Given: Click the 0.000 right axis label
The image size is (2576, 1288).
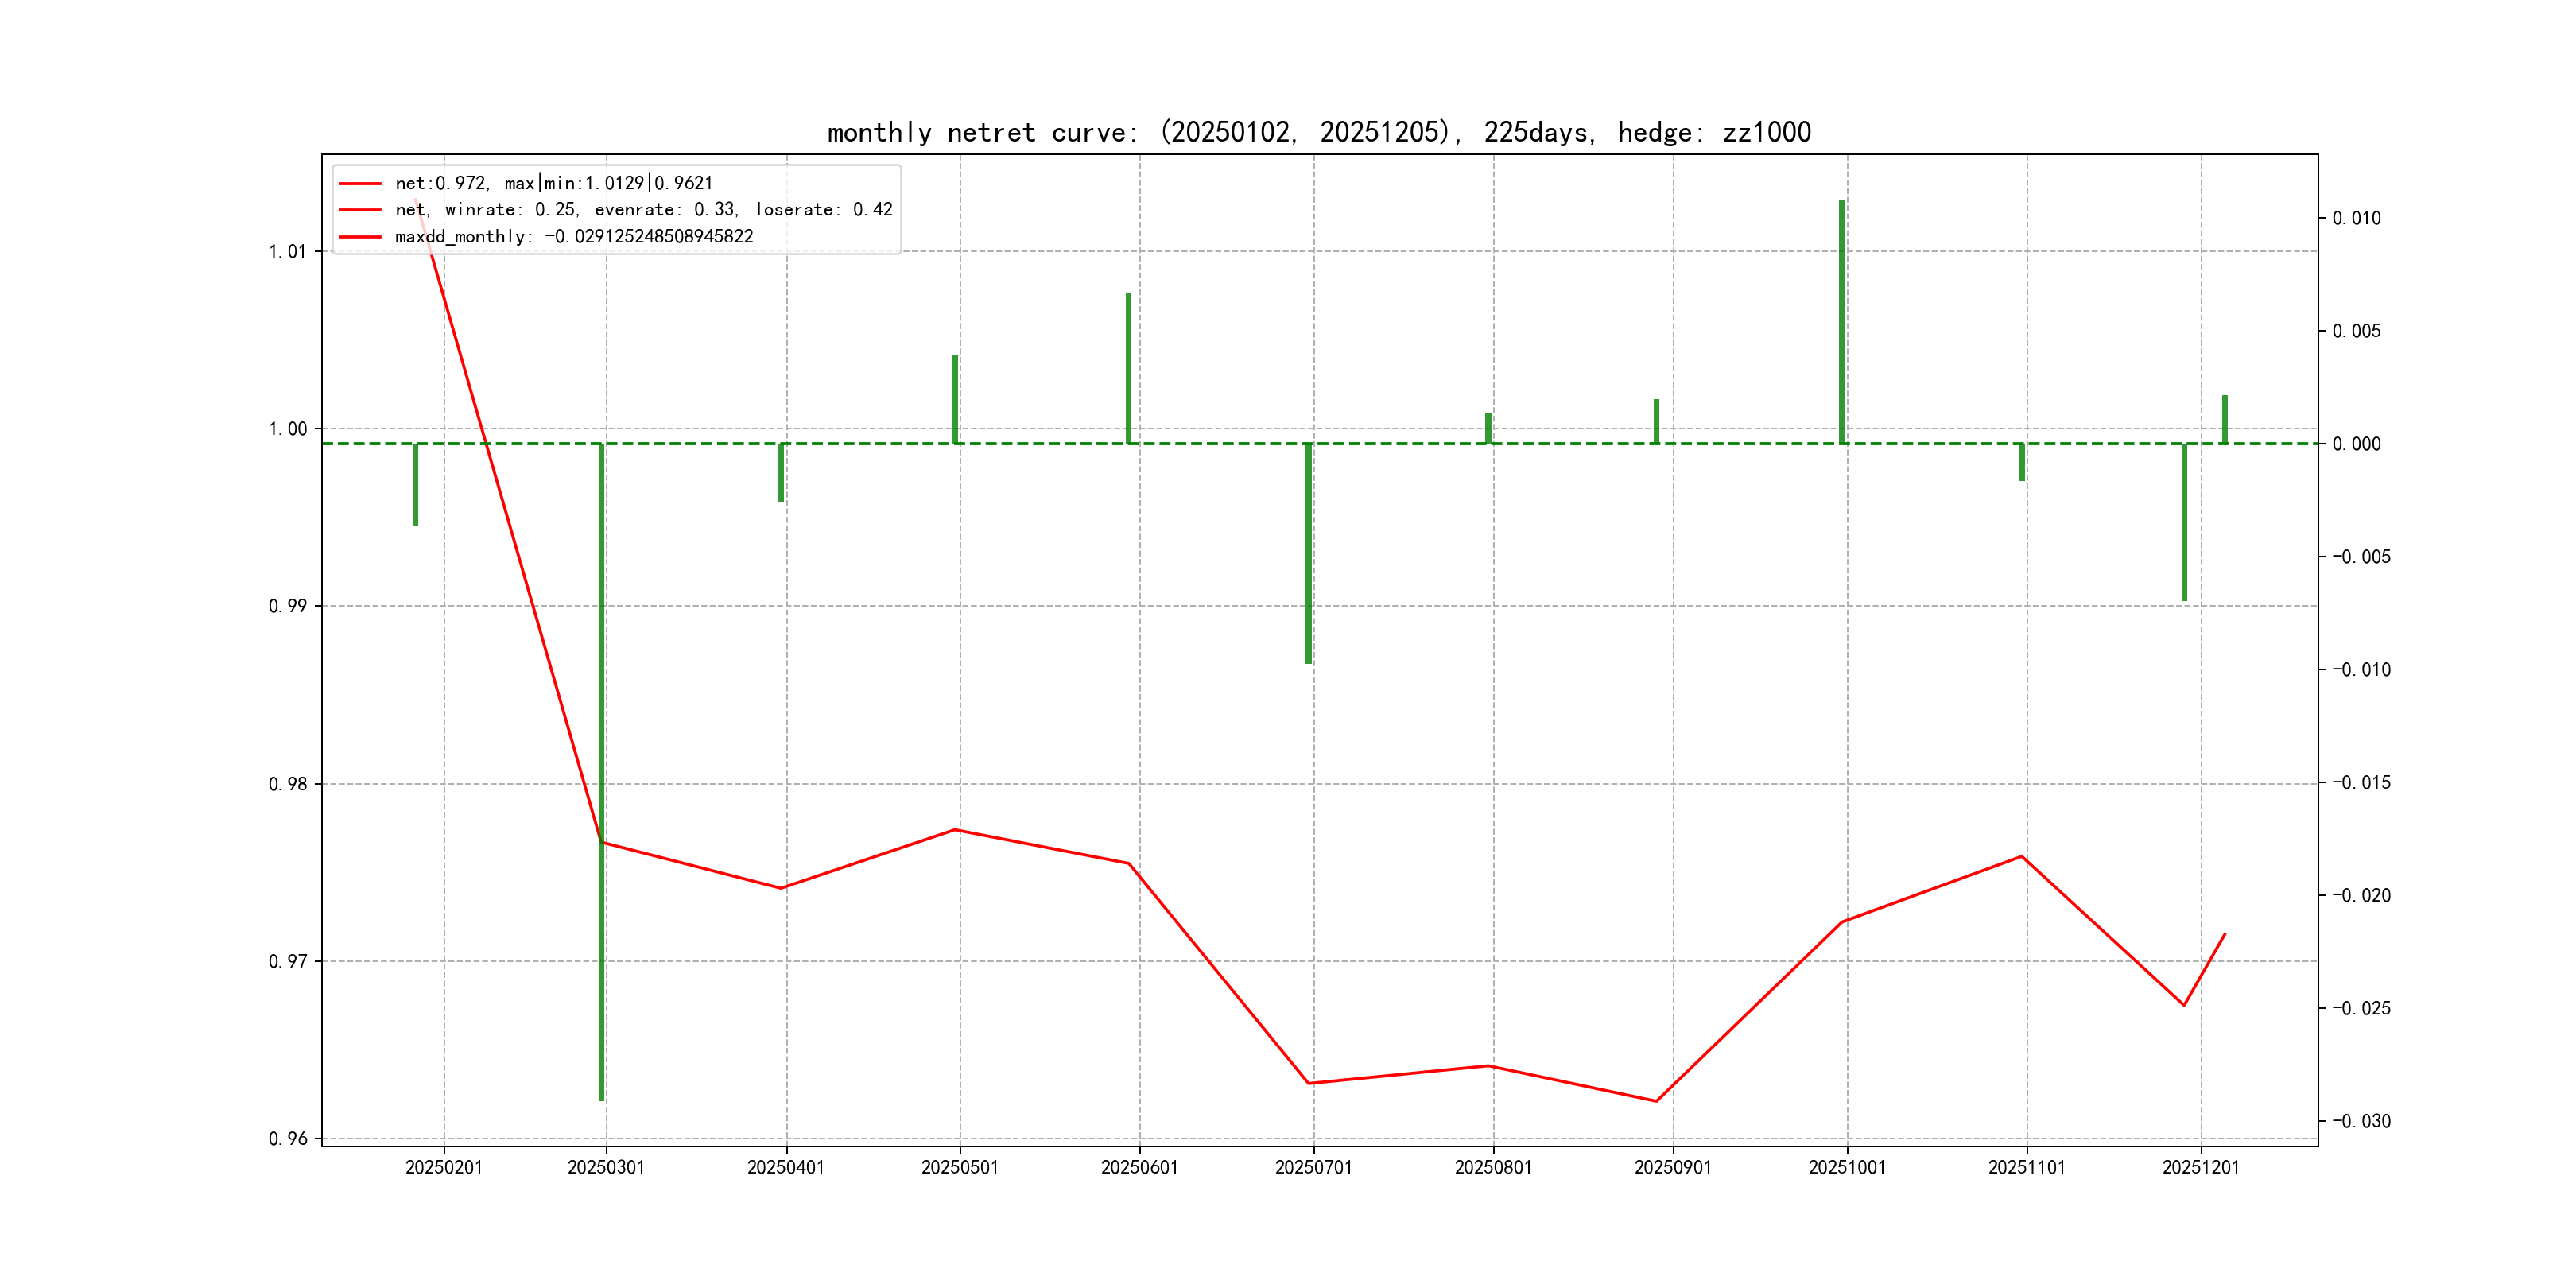Looking at the screenshot, I should click(x=2356, y=444).
